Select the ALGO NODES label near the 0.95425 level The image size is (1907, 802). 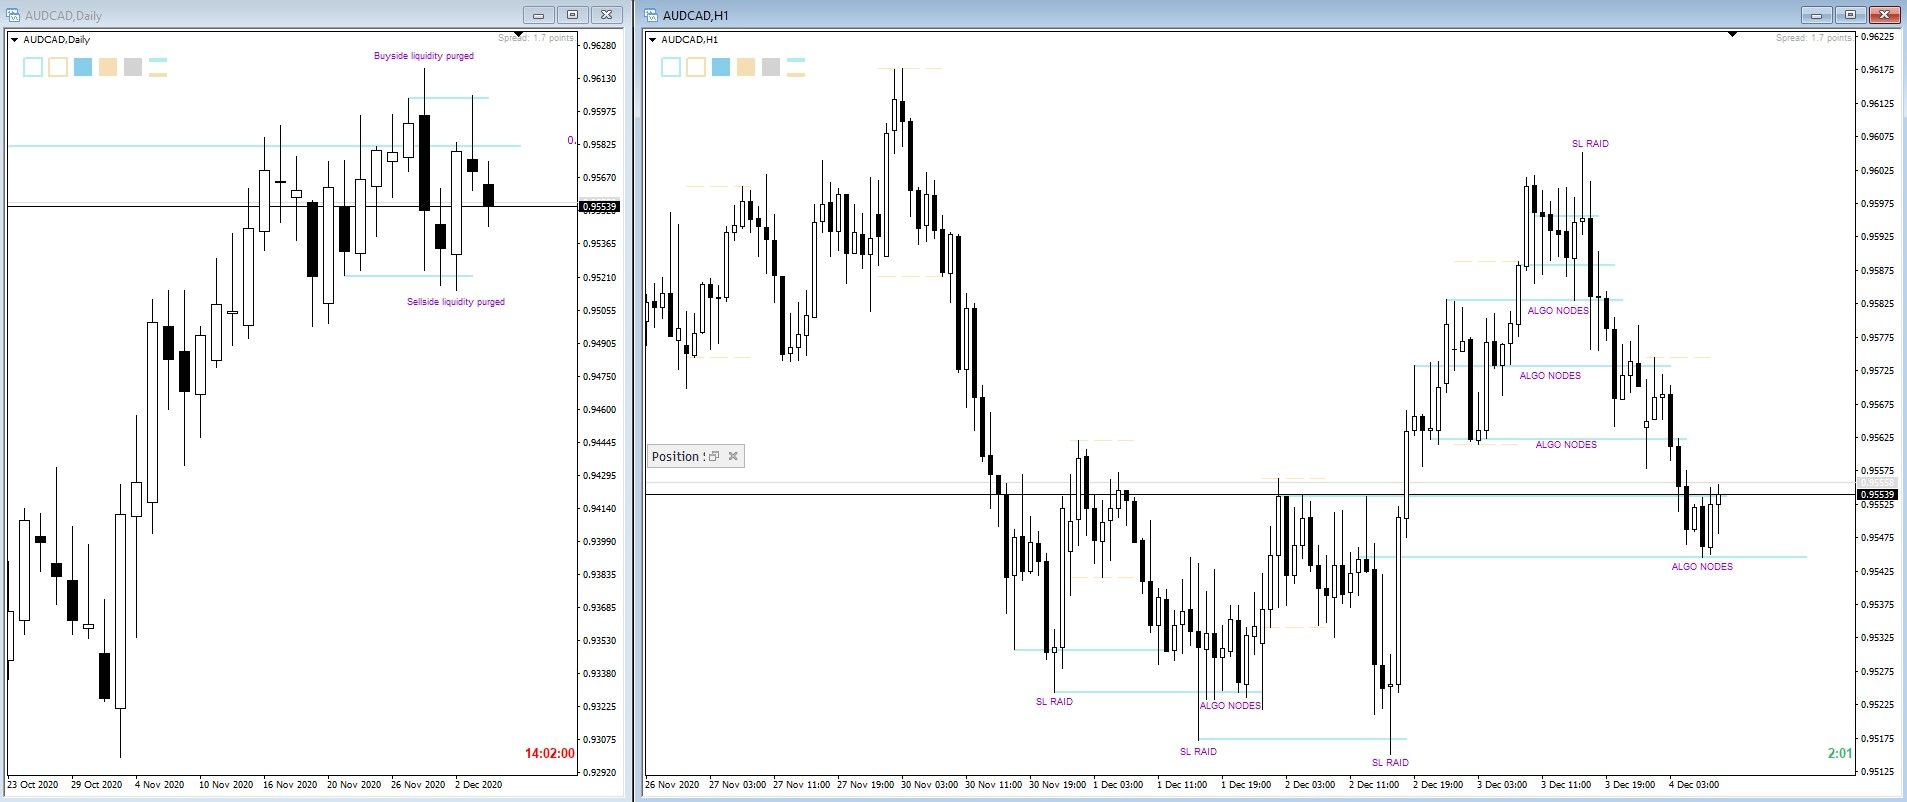tap(1702, 567)
